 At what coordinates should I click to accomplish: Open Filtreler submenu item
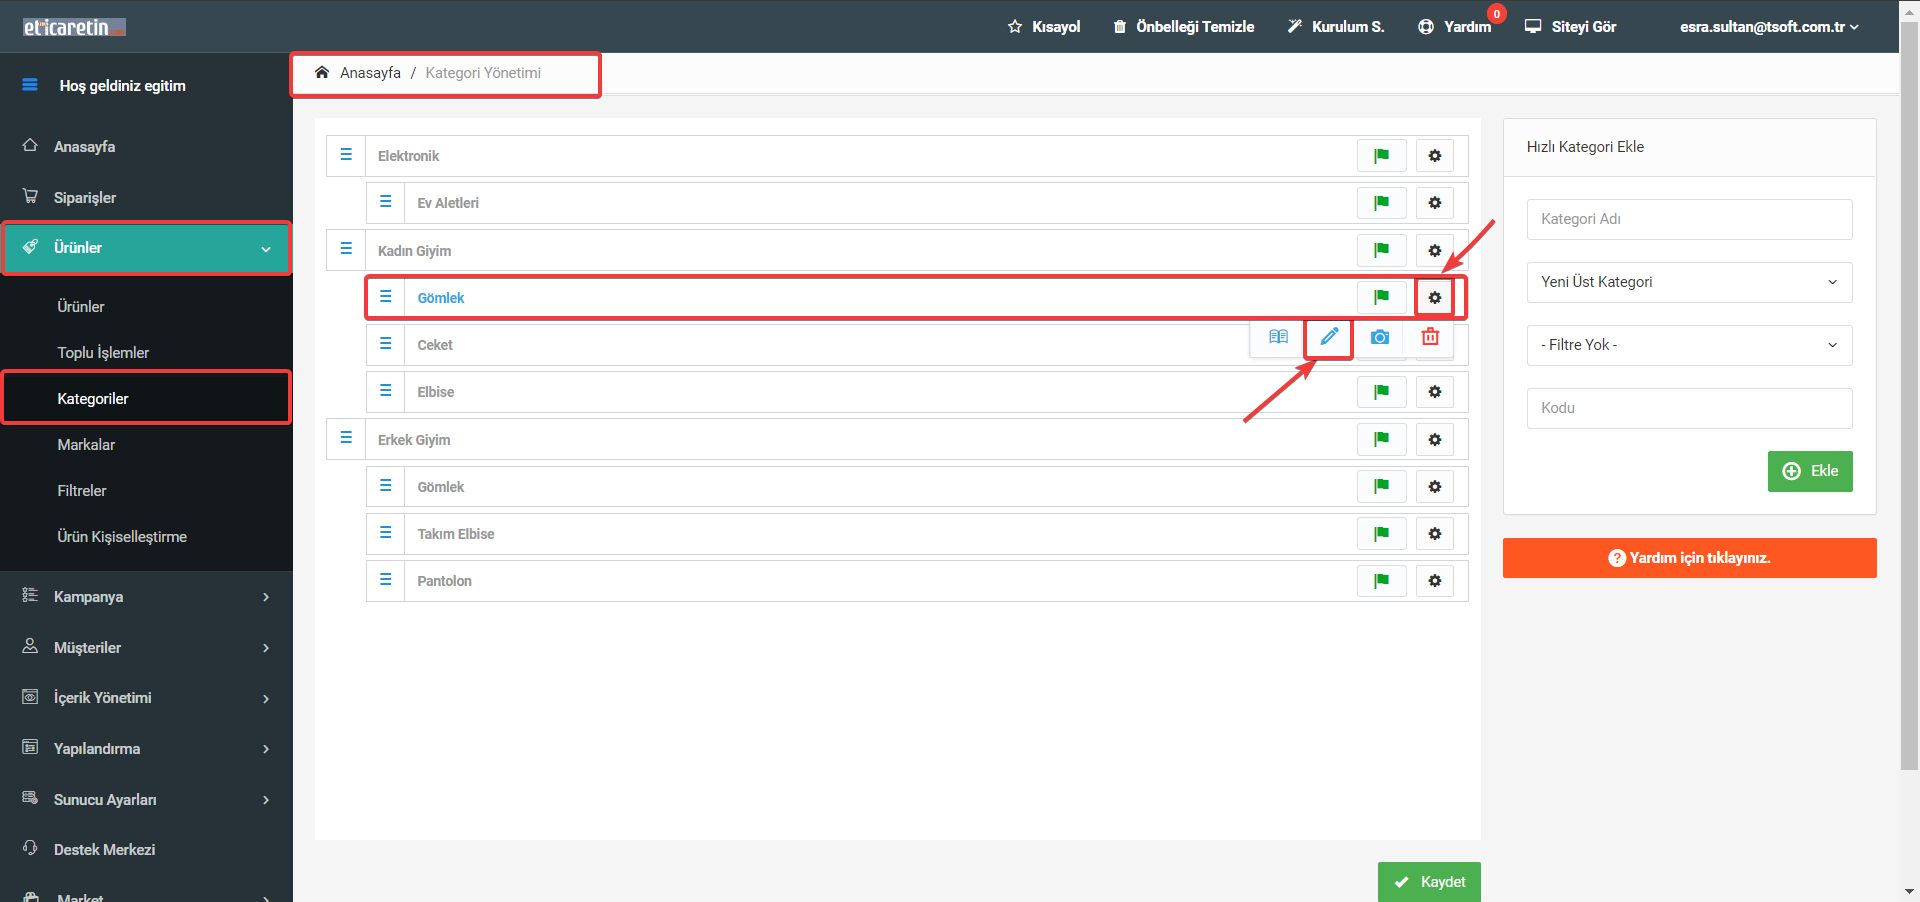[82, 491]
